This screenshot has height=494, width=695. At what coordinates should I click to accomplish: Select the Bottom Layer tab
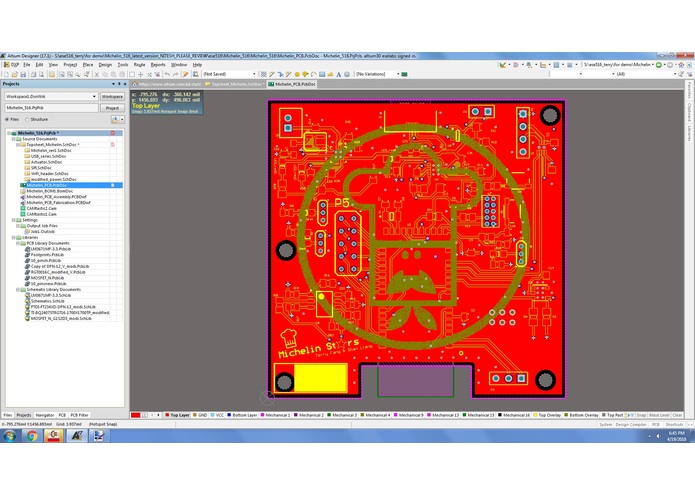coord(242,415)
